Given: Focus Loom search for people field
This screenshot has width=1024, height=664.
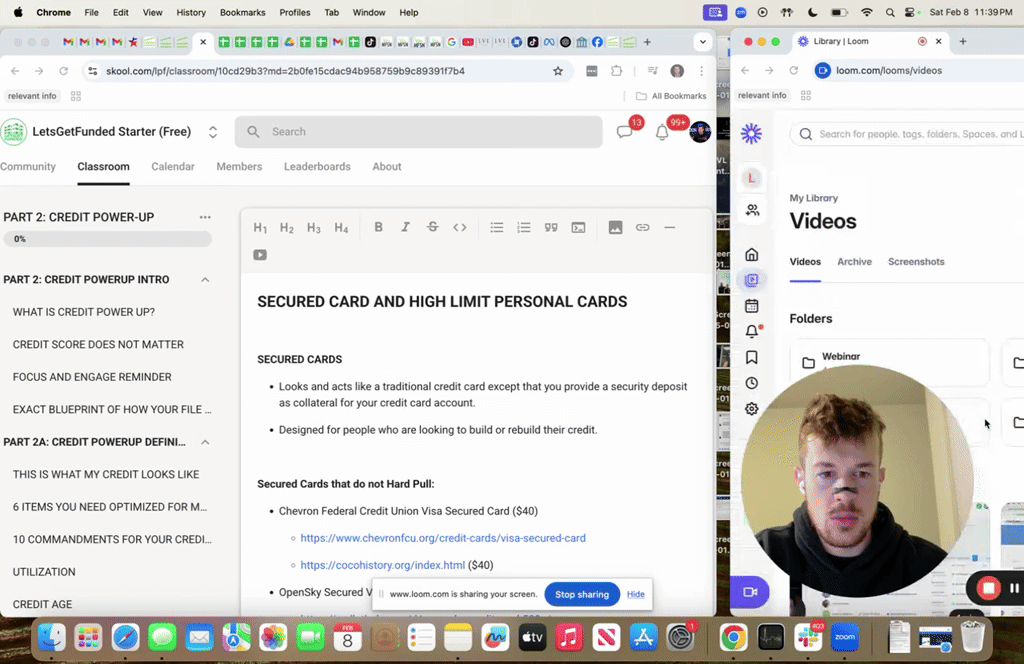Looking at the screenshot, I should [x=908, y=134].
